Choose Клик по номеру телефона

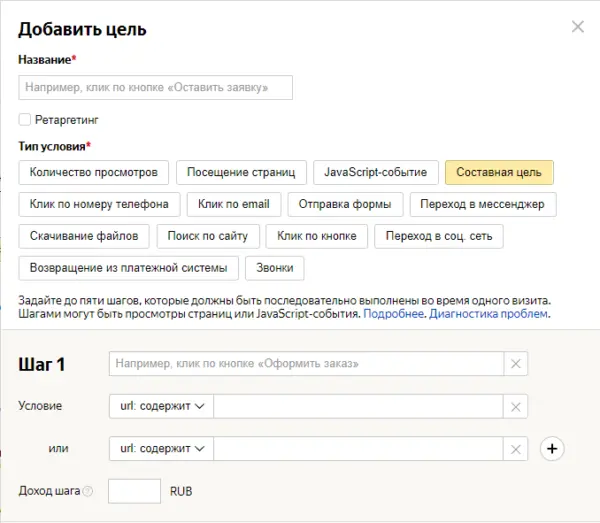99,204
